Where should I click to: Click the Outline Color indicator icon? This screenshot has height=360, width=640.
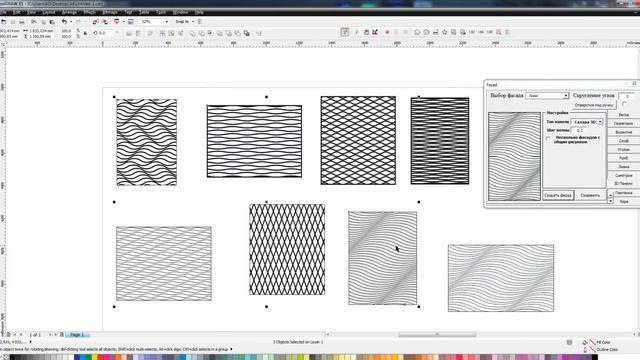click(585, 350)
